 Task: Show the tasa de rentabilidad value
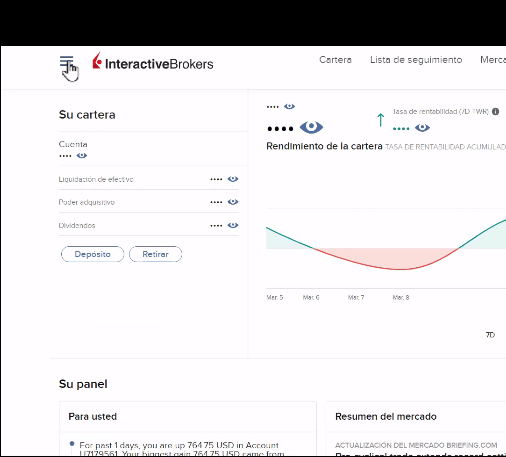[422, 128]
